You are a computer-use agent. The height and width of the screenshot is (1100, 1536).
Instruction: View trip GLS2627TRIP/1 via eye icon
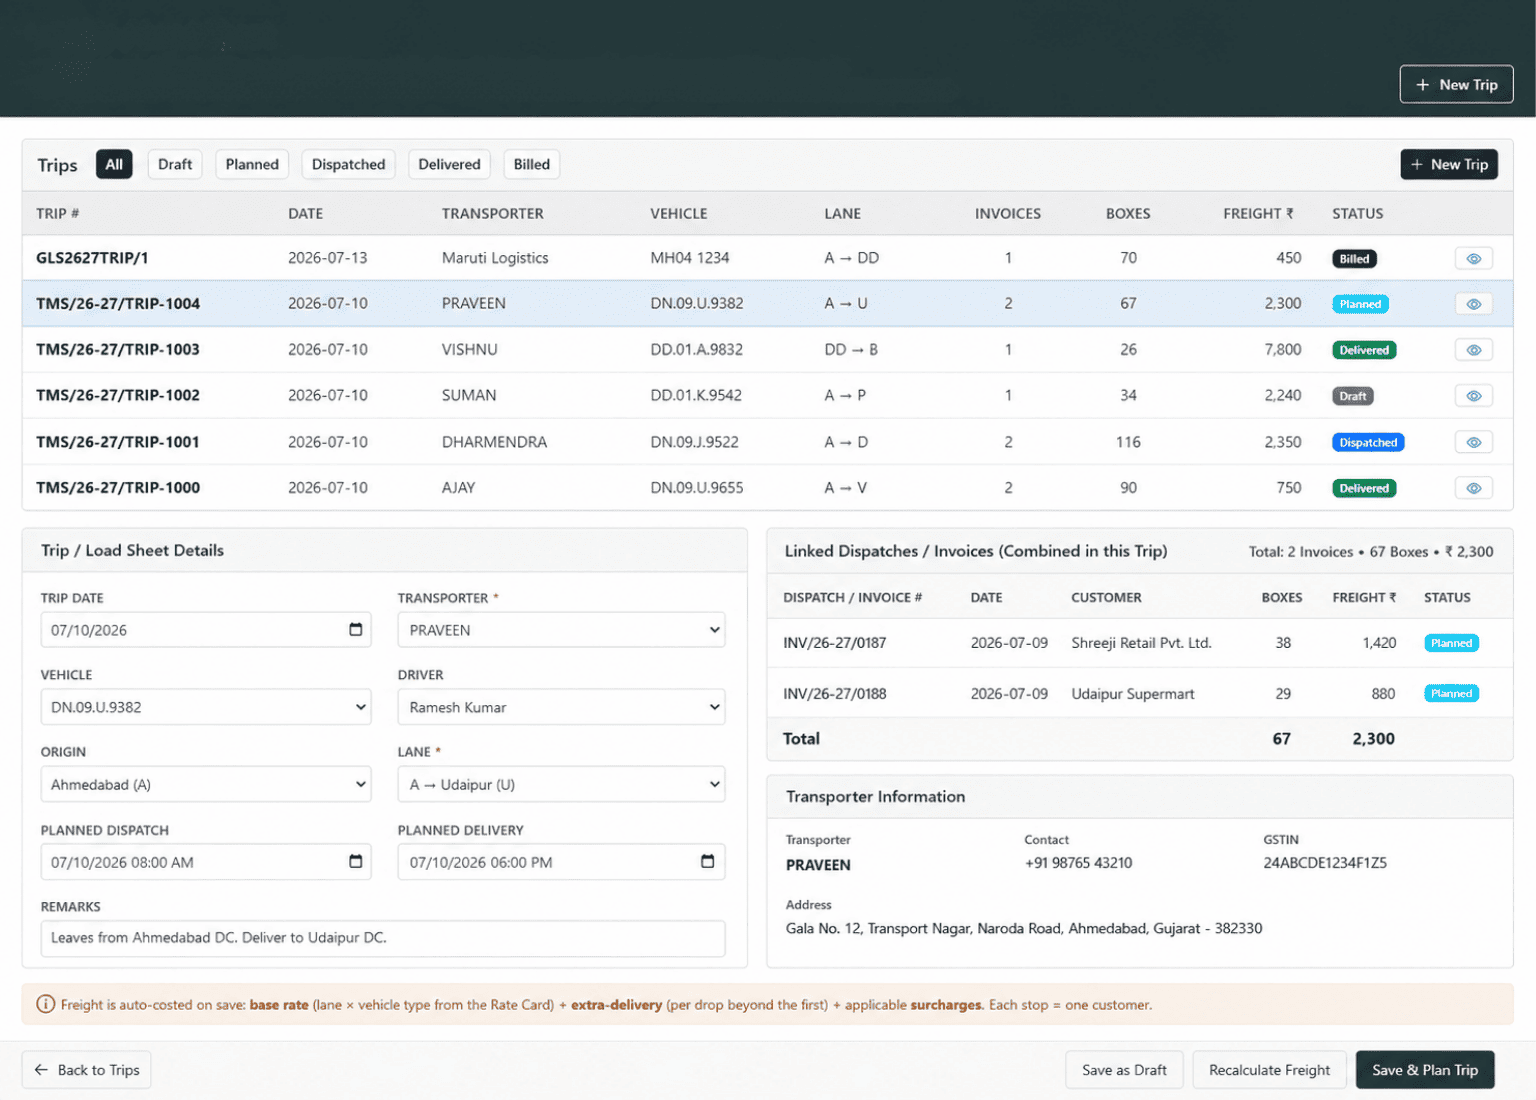pyautogui.click(x=1473, y=258)
